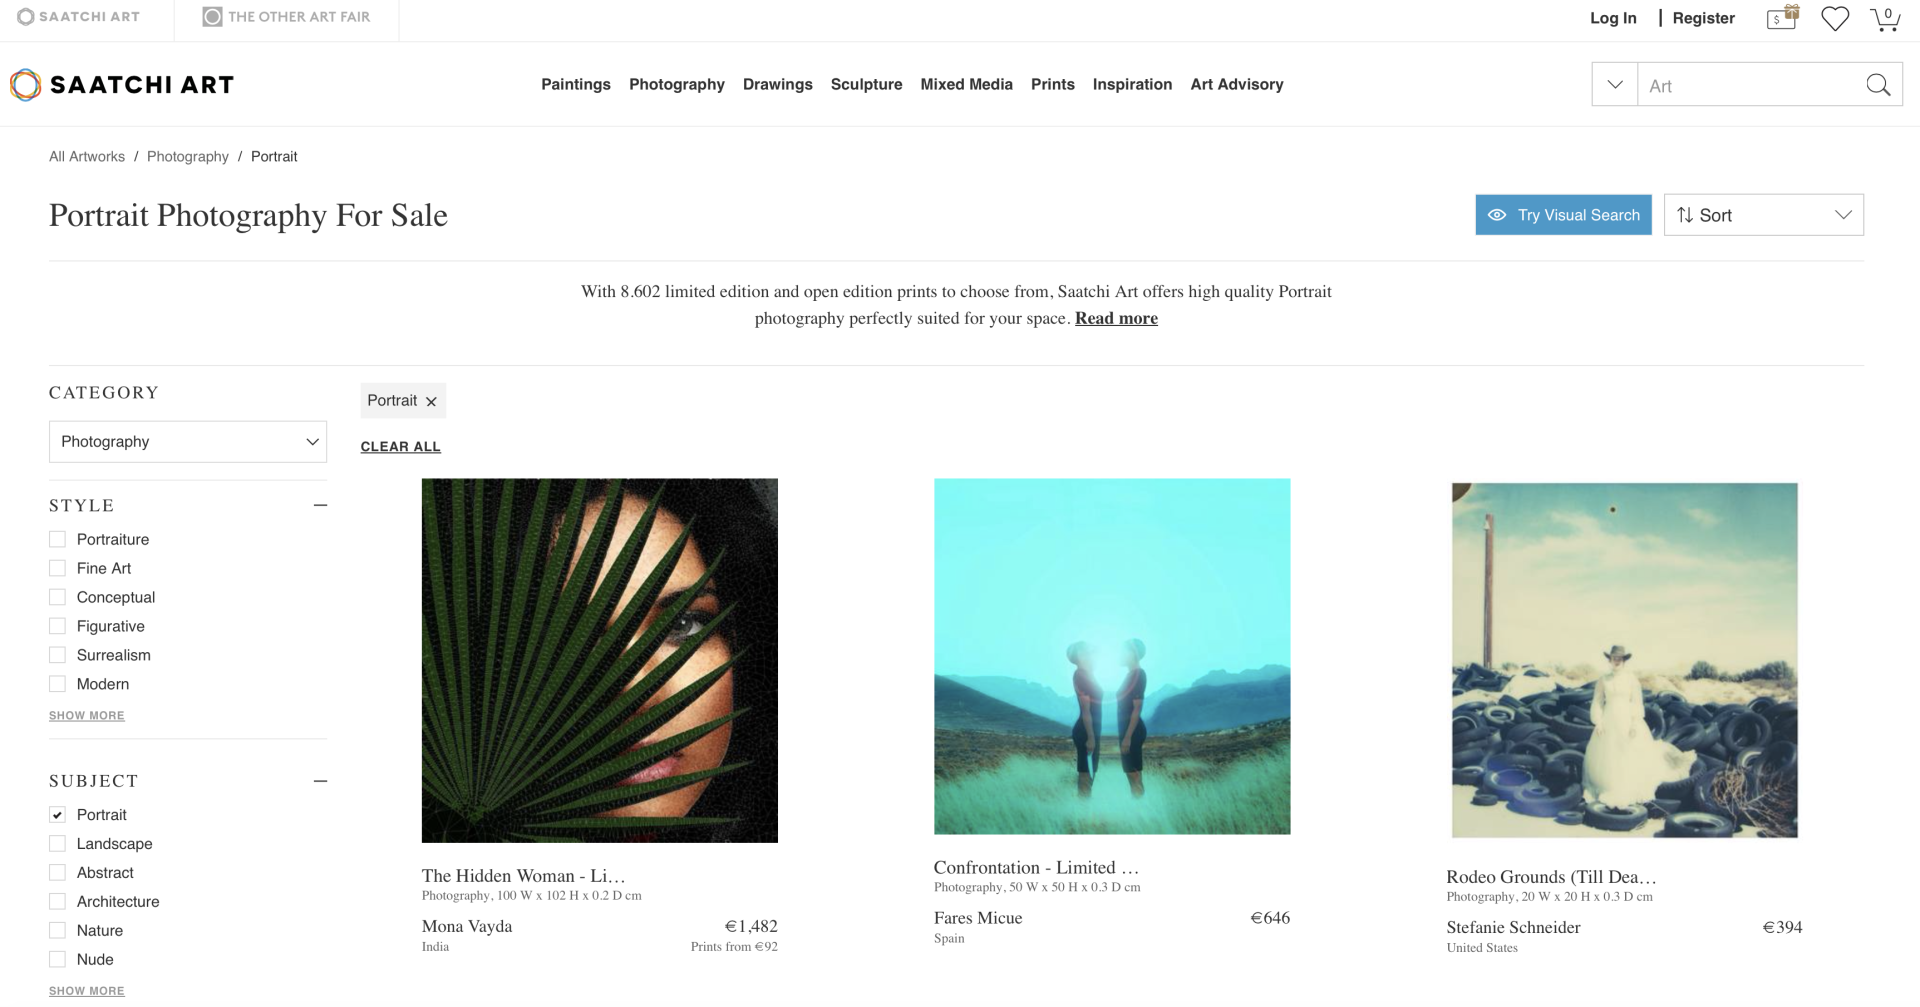Open the shopping cart icon

(1885, 19)
